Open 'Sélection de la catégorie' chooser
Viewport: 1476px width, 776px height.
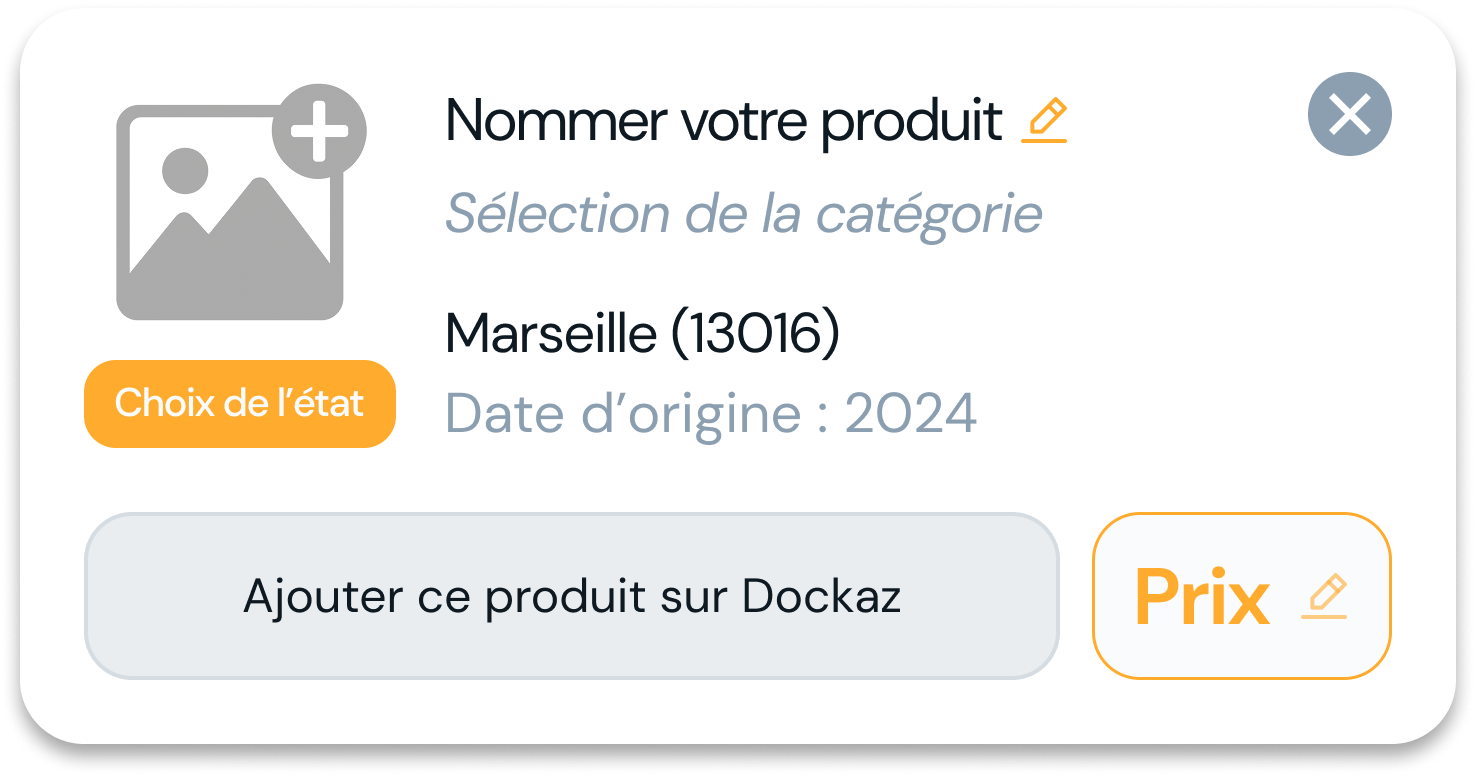coord(743,214)
